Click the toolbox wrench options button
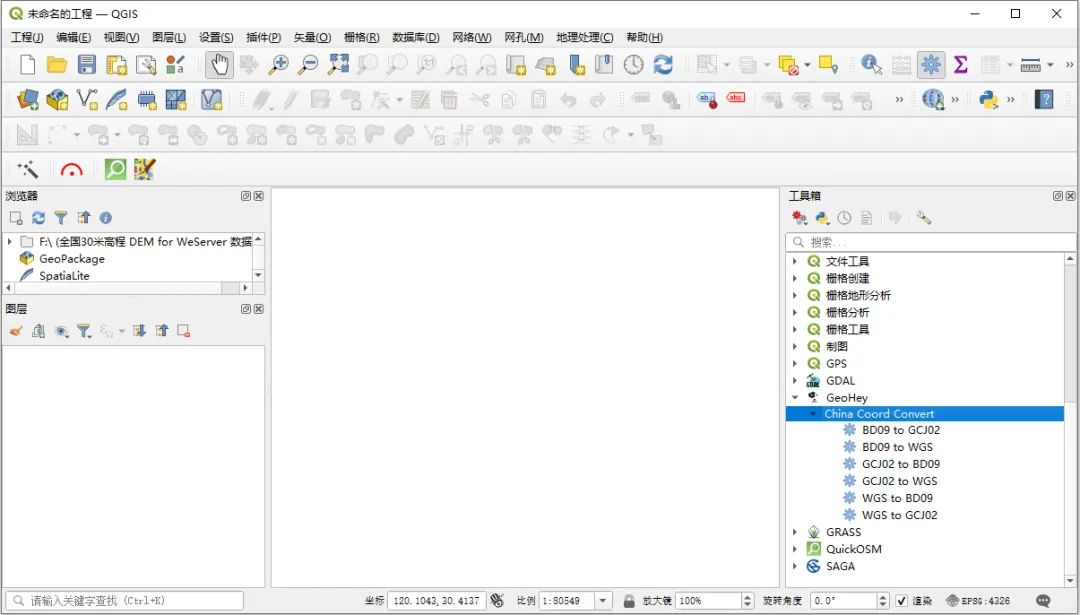Viewport: 1080px width, 615px height. click(x=923, y=217)
